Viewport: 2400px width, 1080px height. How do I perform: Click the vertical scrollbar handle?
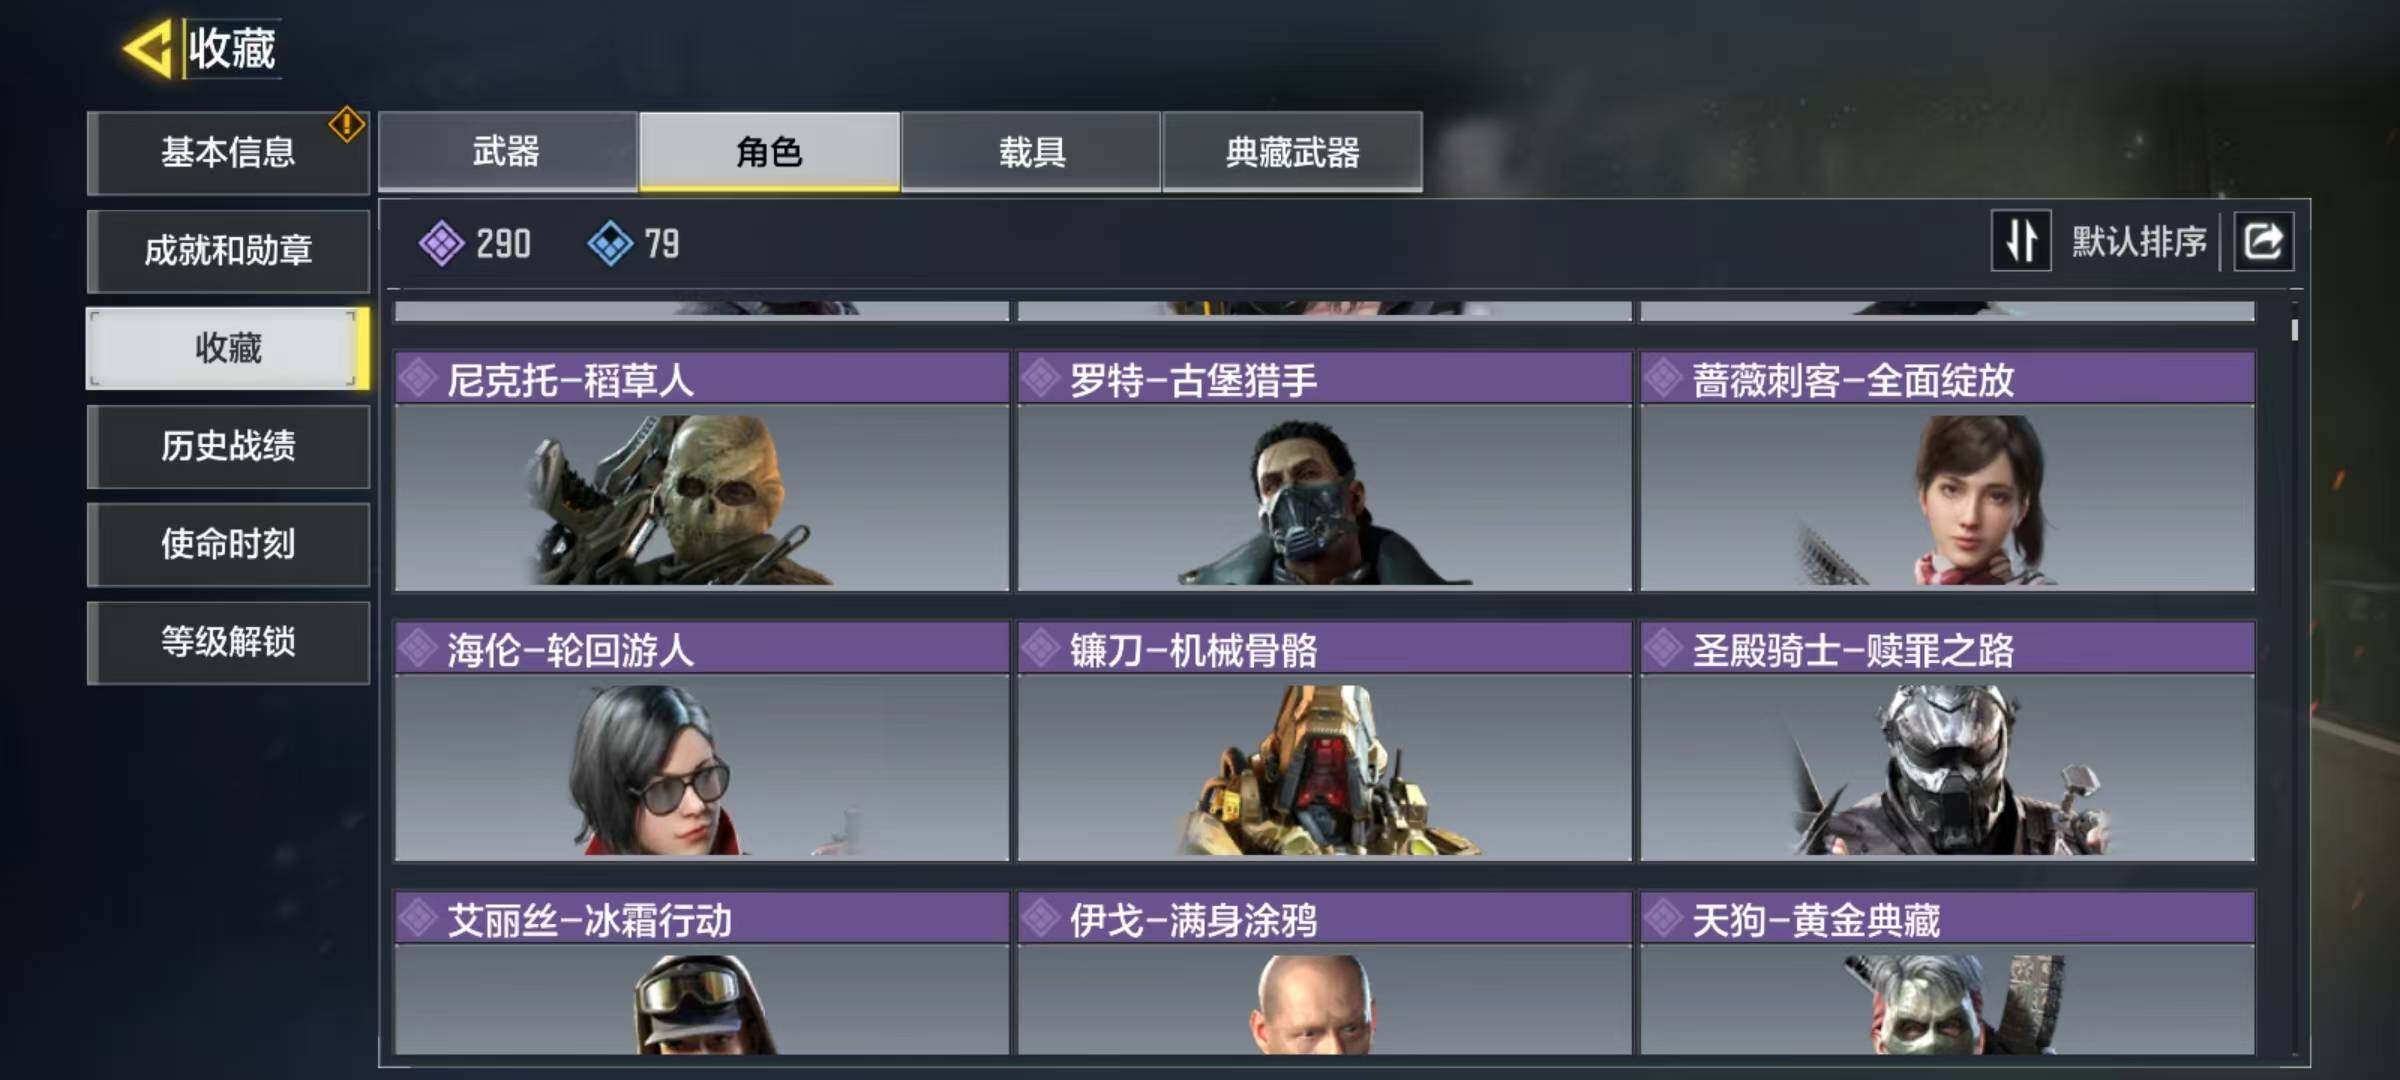click(x=2294, y=330)
